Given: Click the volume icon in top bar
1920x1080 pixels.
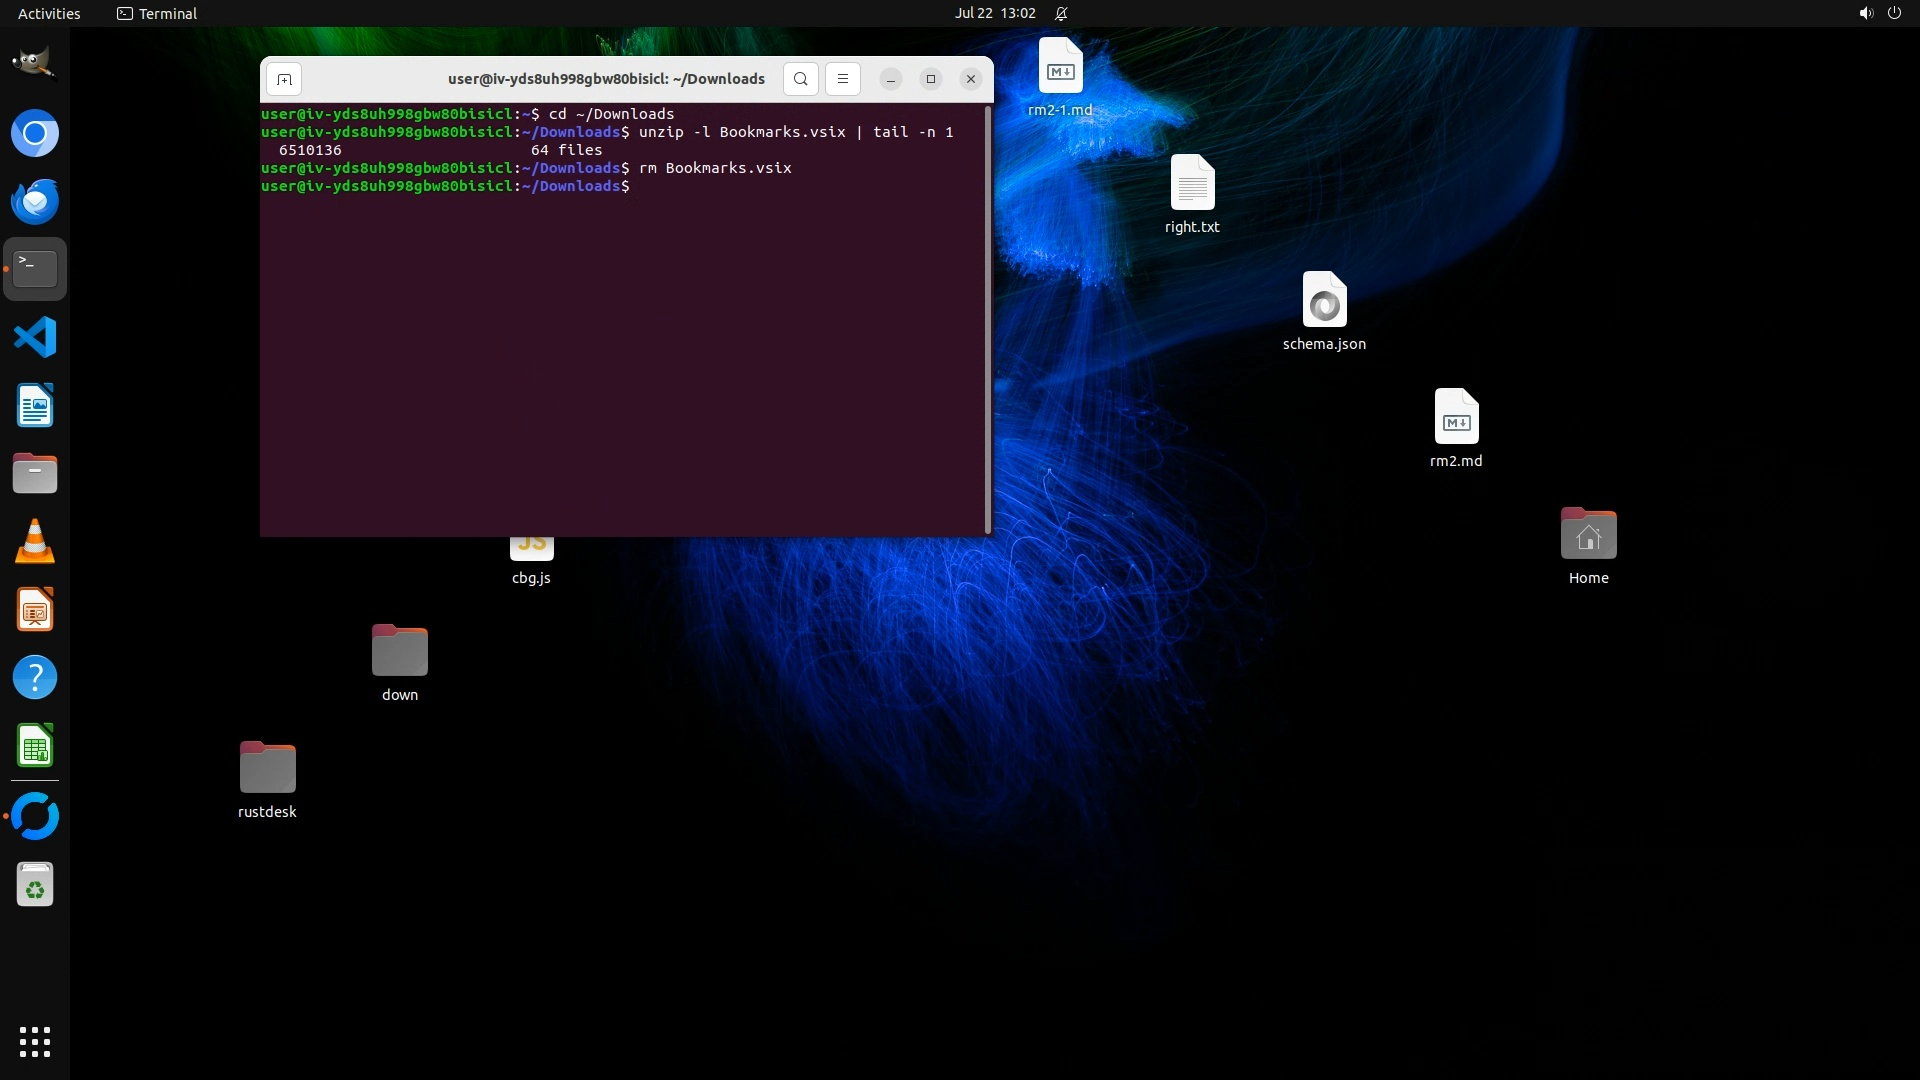Looking at the screenshot, I should 1865,13.
